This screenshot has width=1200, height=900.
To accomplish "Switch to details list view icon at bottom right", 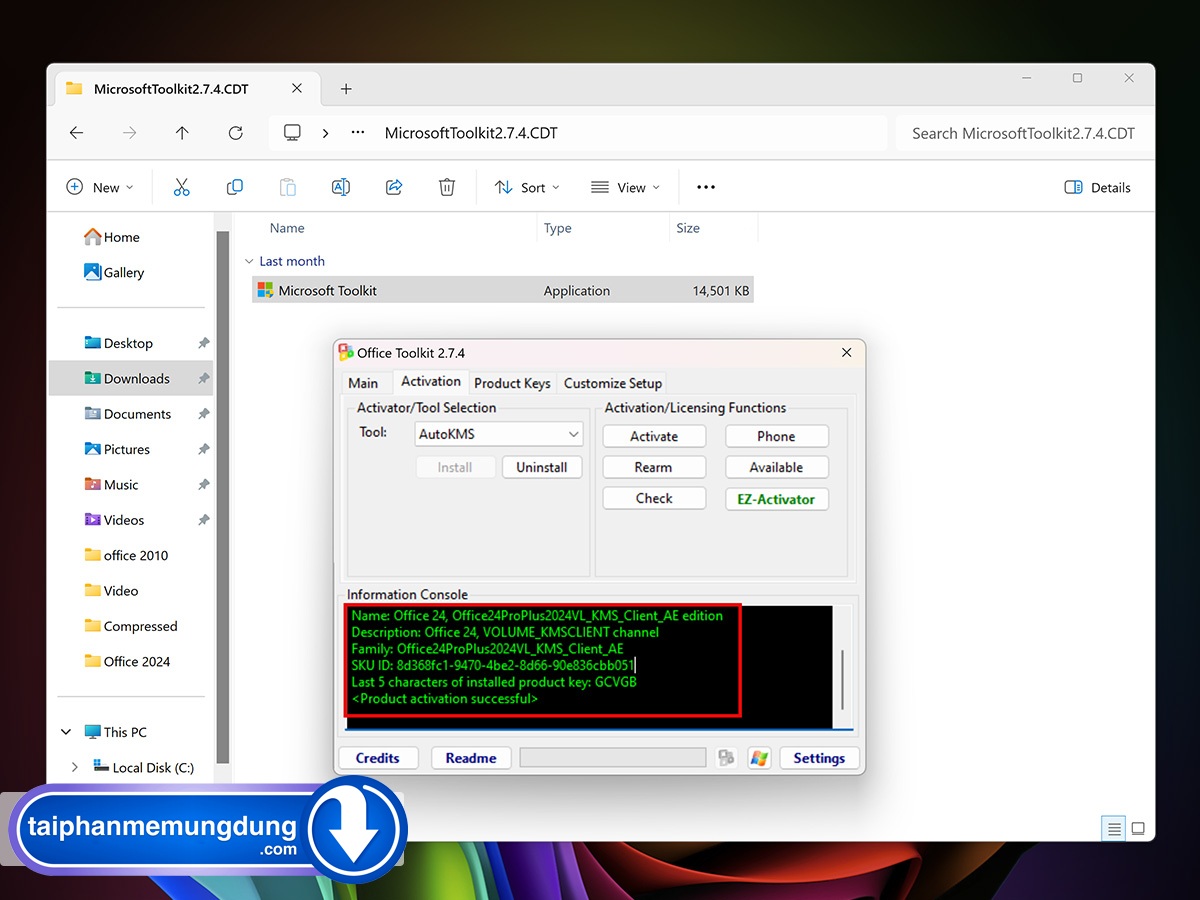I will pyautogui.click(x=1113, y=828).
